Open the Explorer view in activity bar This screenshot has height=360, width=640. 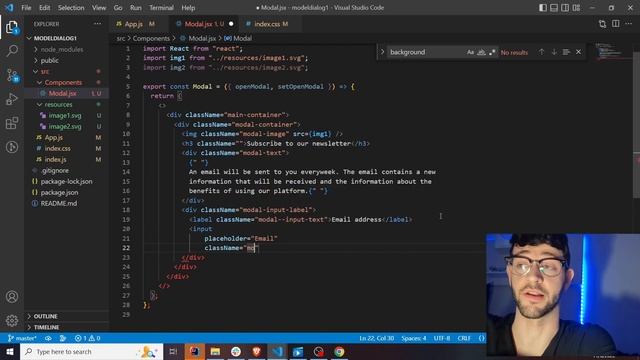[x=12, y=27]
